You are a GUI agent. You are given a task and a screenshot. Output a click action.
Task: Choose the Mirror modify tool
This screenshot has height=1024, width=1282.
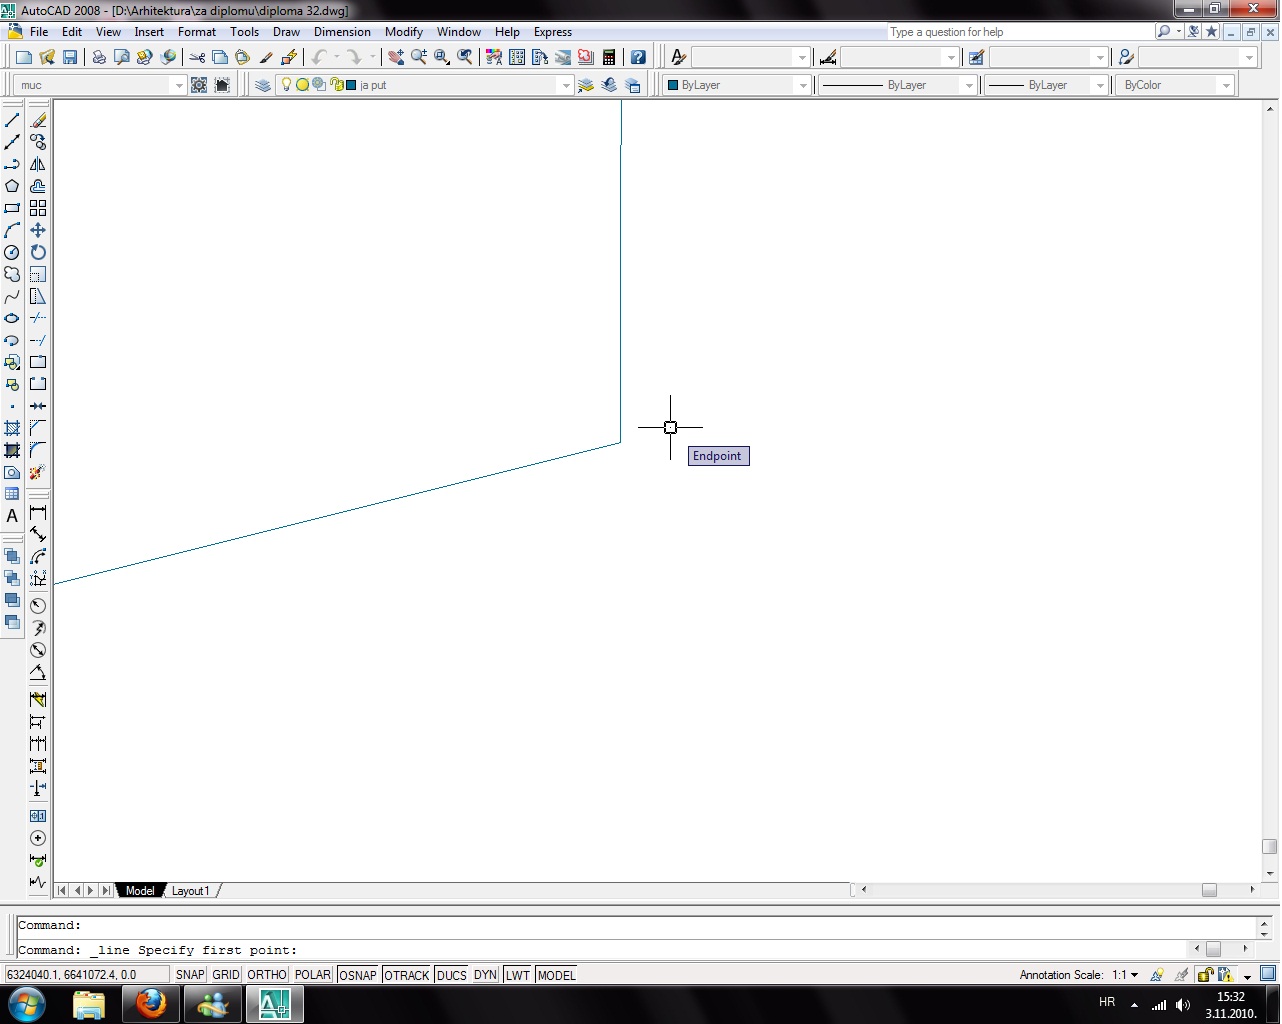(38, 164)
